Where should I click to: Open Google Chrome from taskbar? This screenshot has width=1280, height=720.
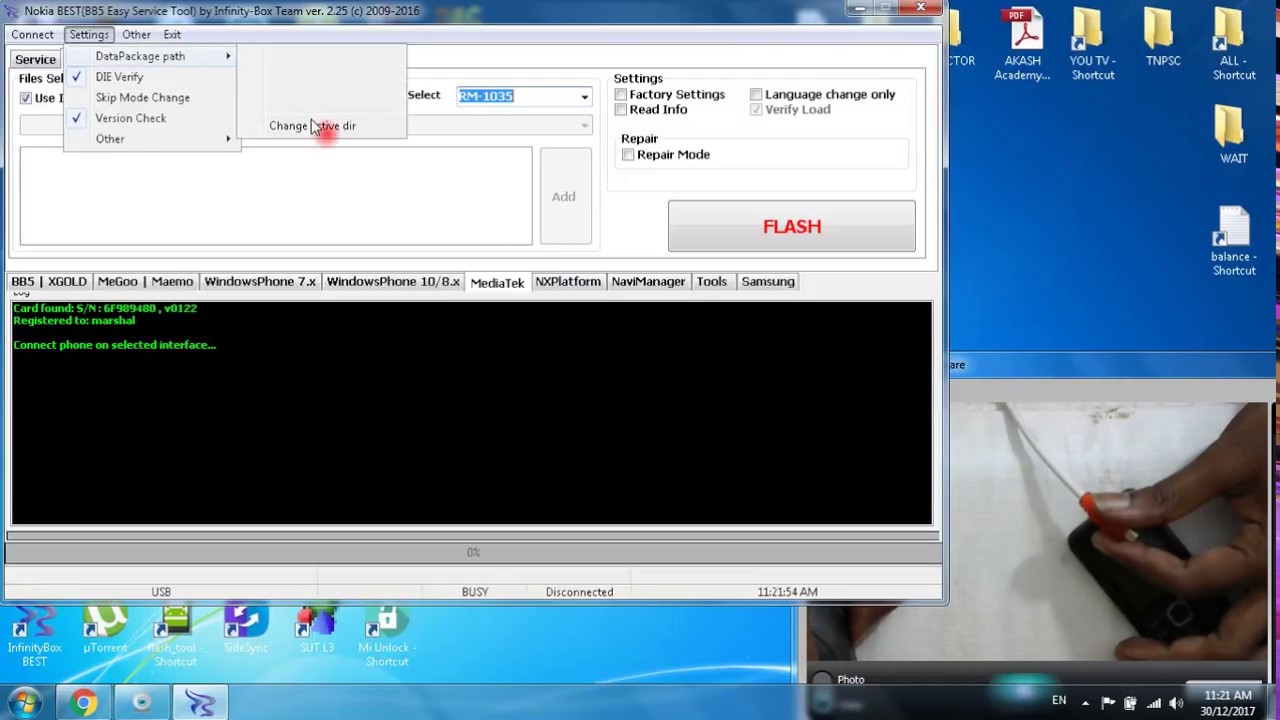coord(83,702)
